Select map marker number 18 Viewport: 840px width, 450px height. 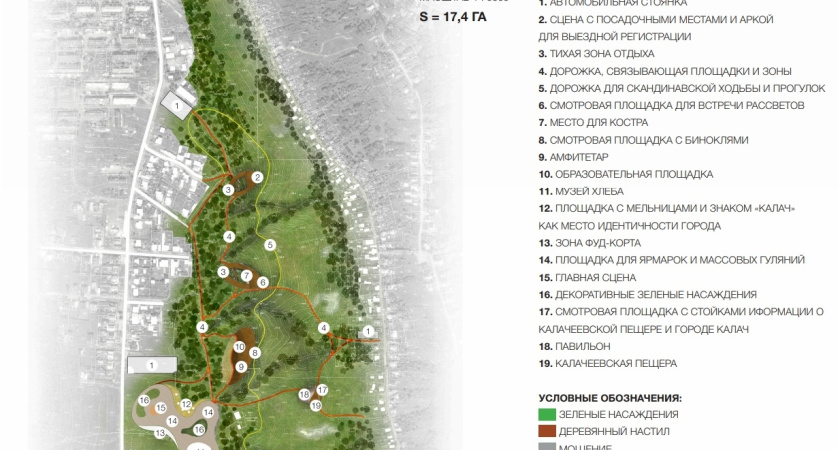304,395
